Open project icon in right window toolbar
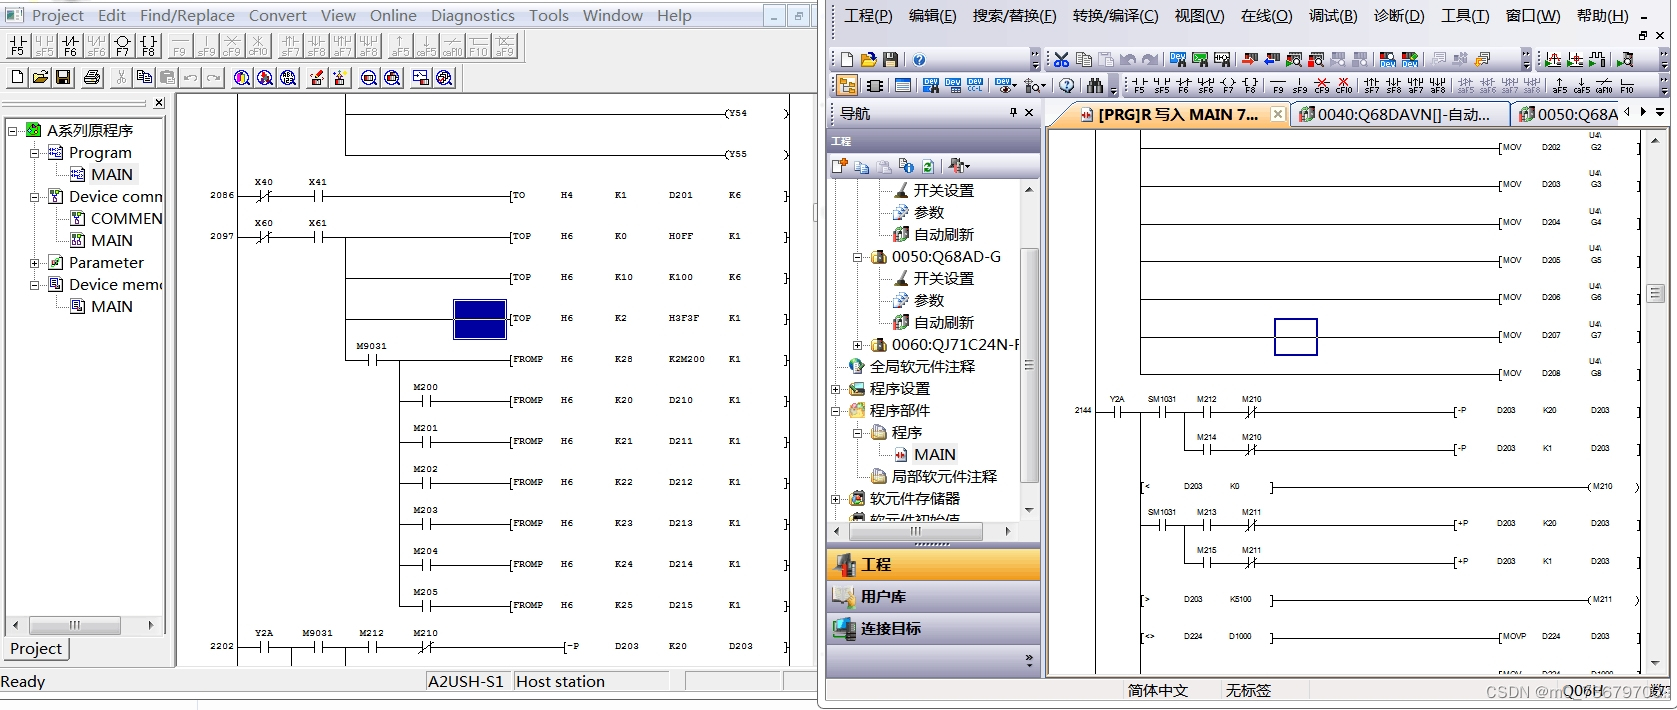Screen dimensions: 1677x710 click(868, 60)
